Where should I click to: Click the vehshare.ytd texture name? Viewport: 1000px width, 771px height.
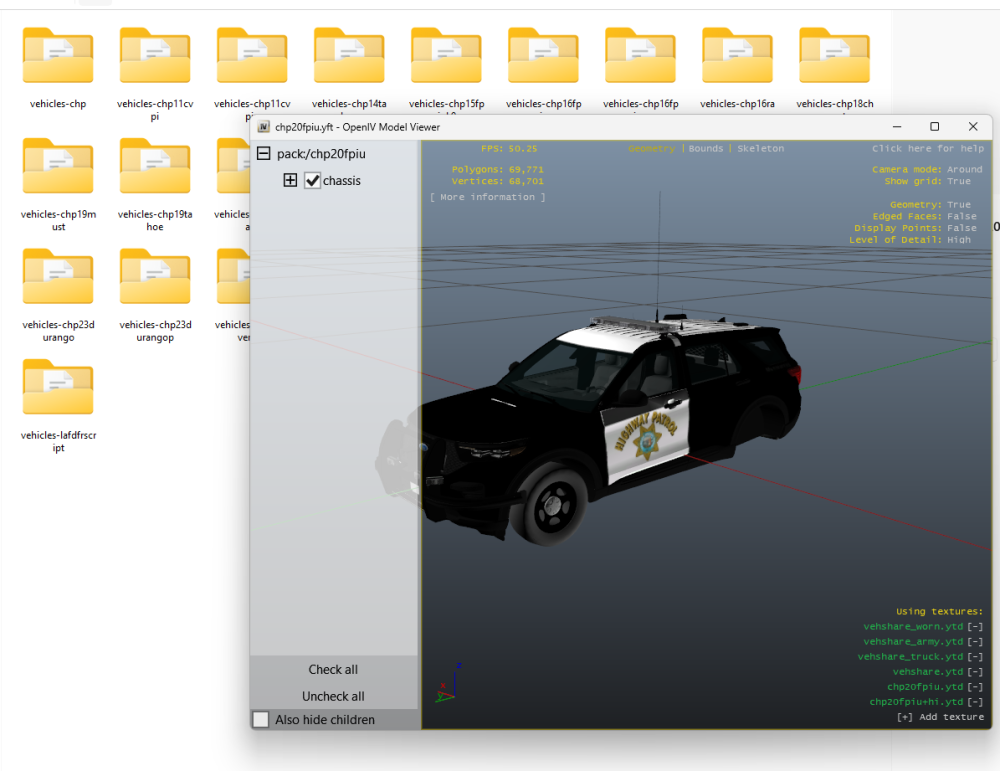pyautogui.click(x=928, y=672)
